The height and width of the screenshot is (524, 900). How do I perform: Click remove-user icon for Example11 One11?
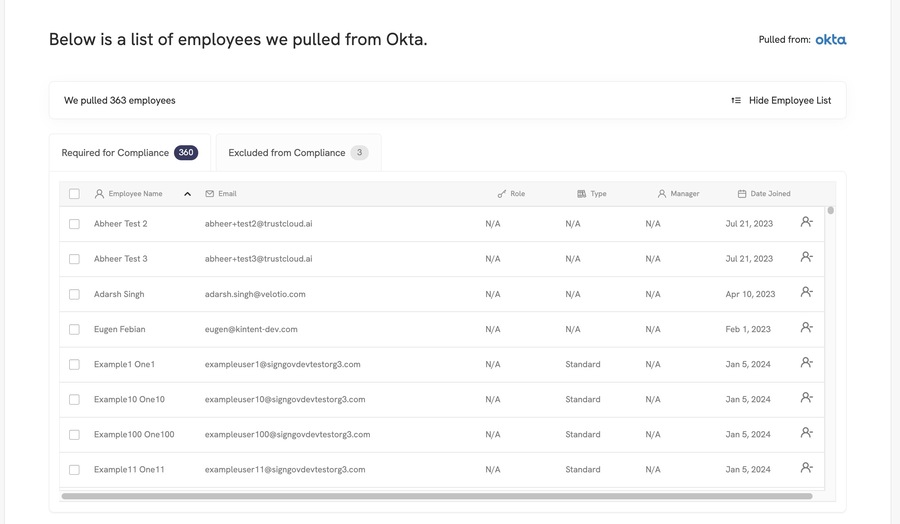[806, 467]
